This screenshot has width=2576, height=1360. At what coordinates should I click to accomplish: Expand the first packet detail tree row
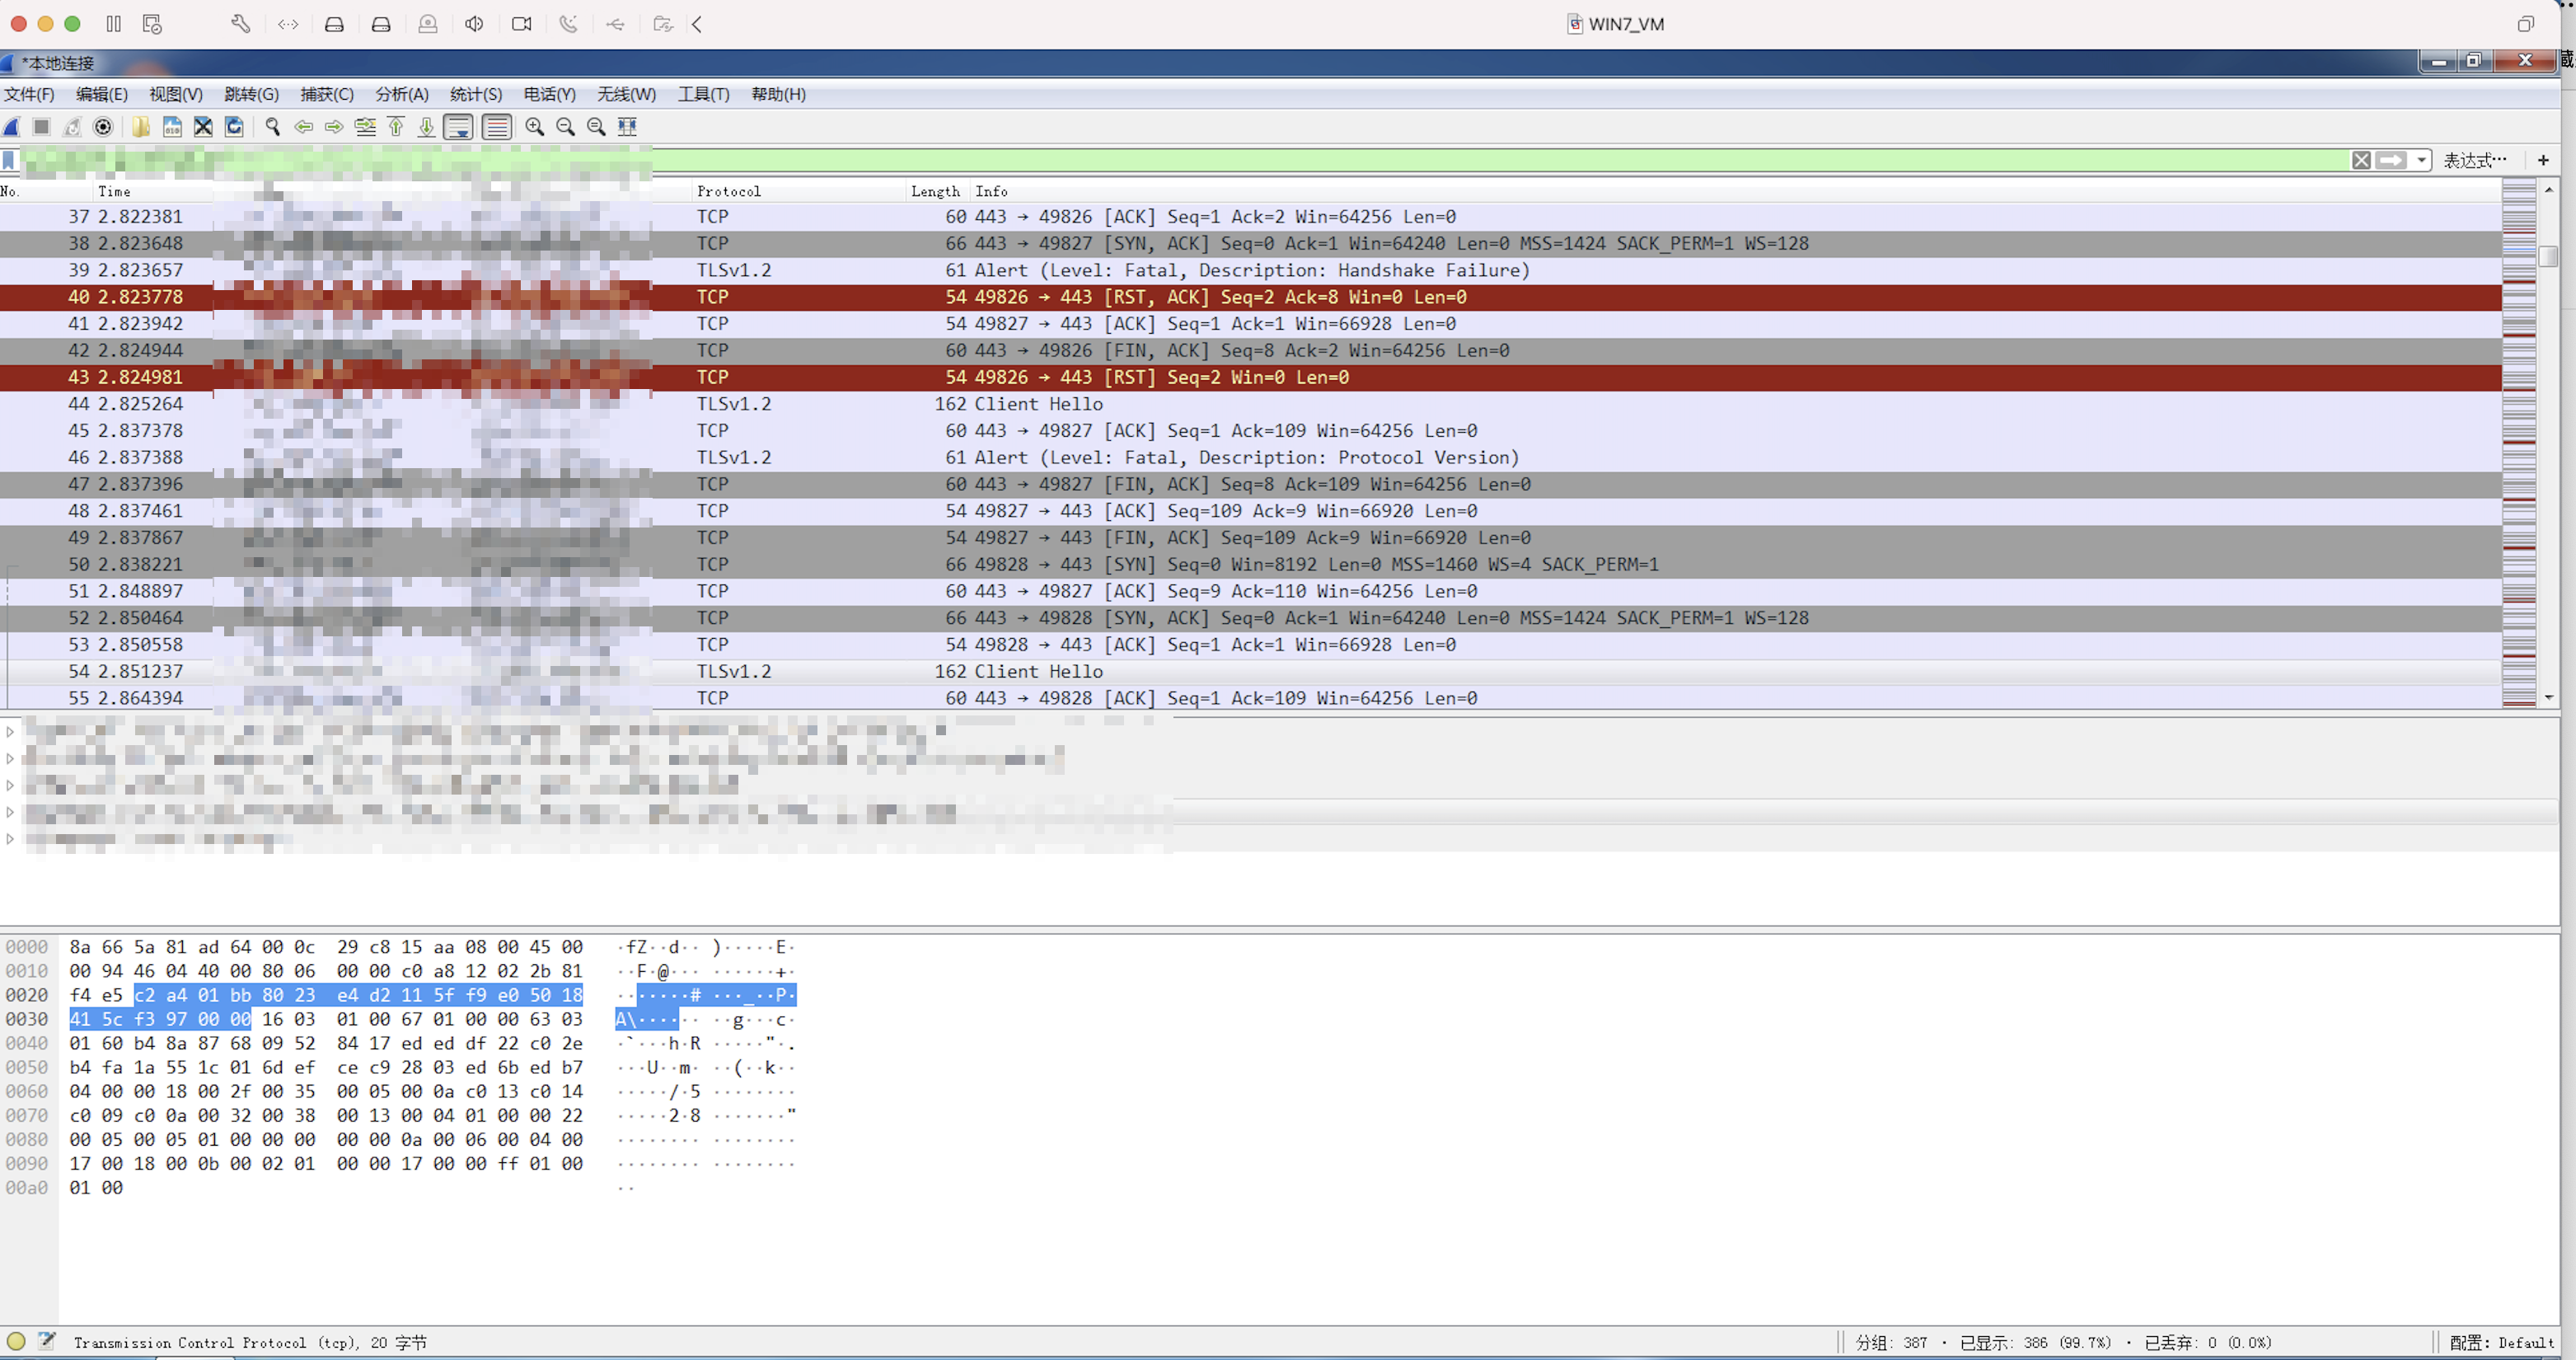pos(10,732)
